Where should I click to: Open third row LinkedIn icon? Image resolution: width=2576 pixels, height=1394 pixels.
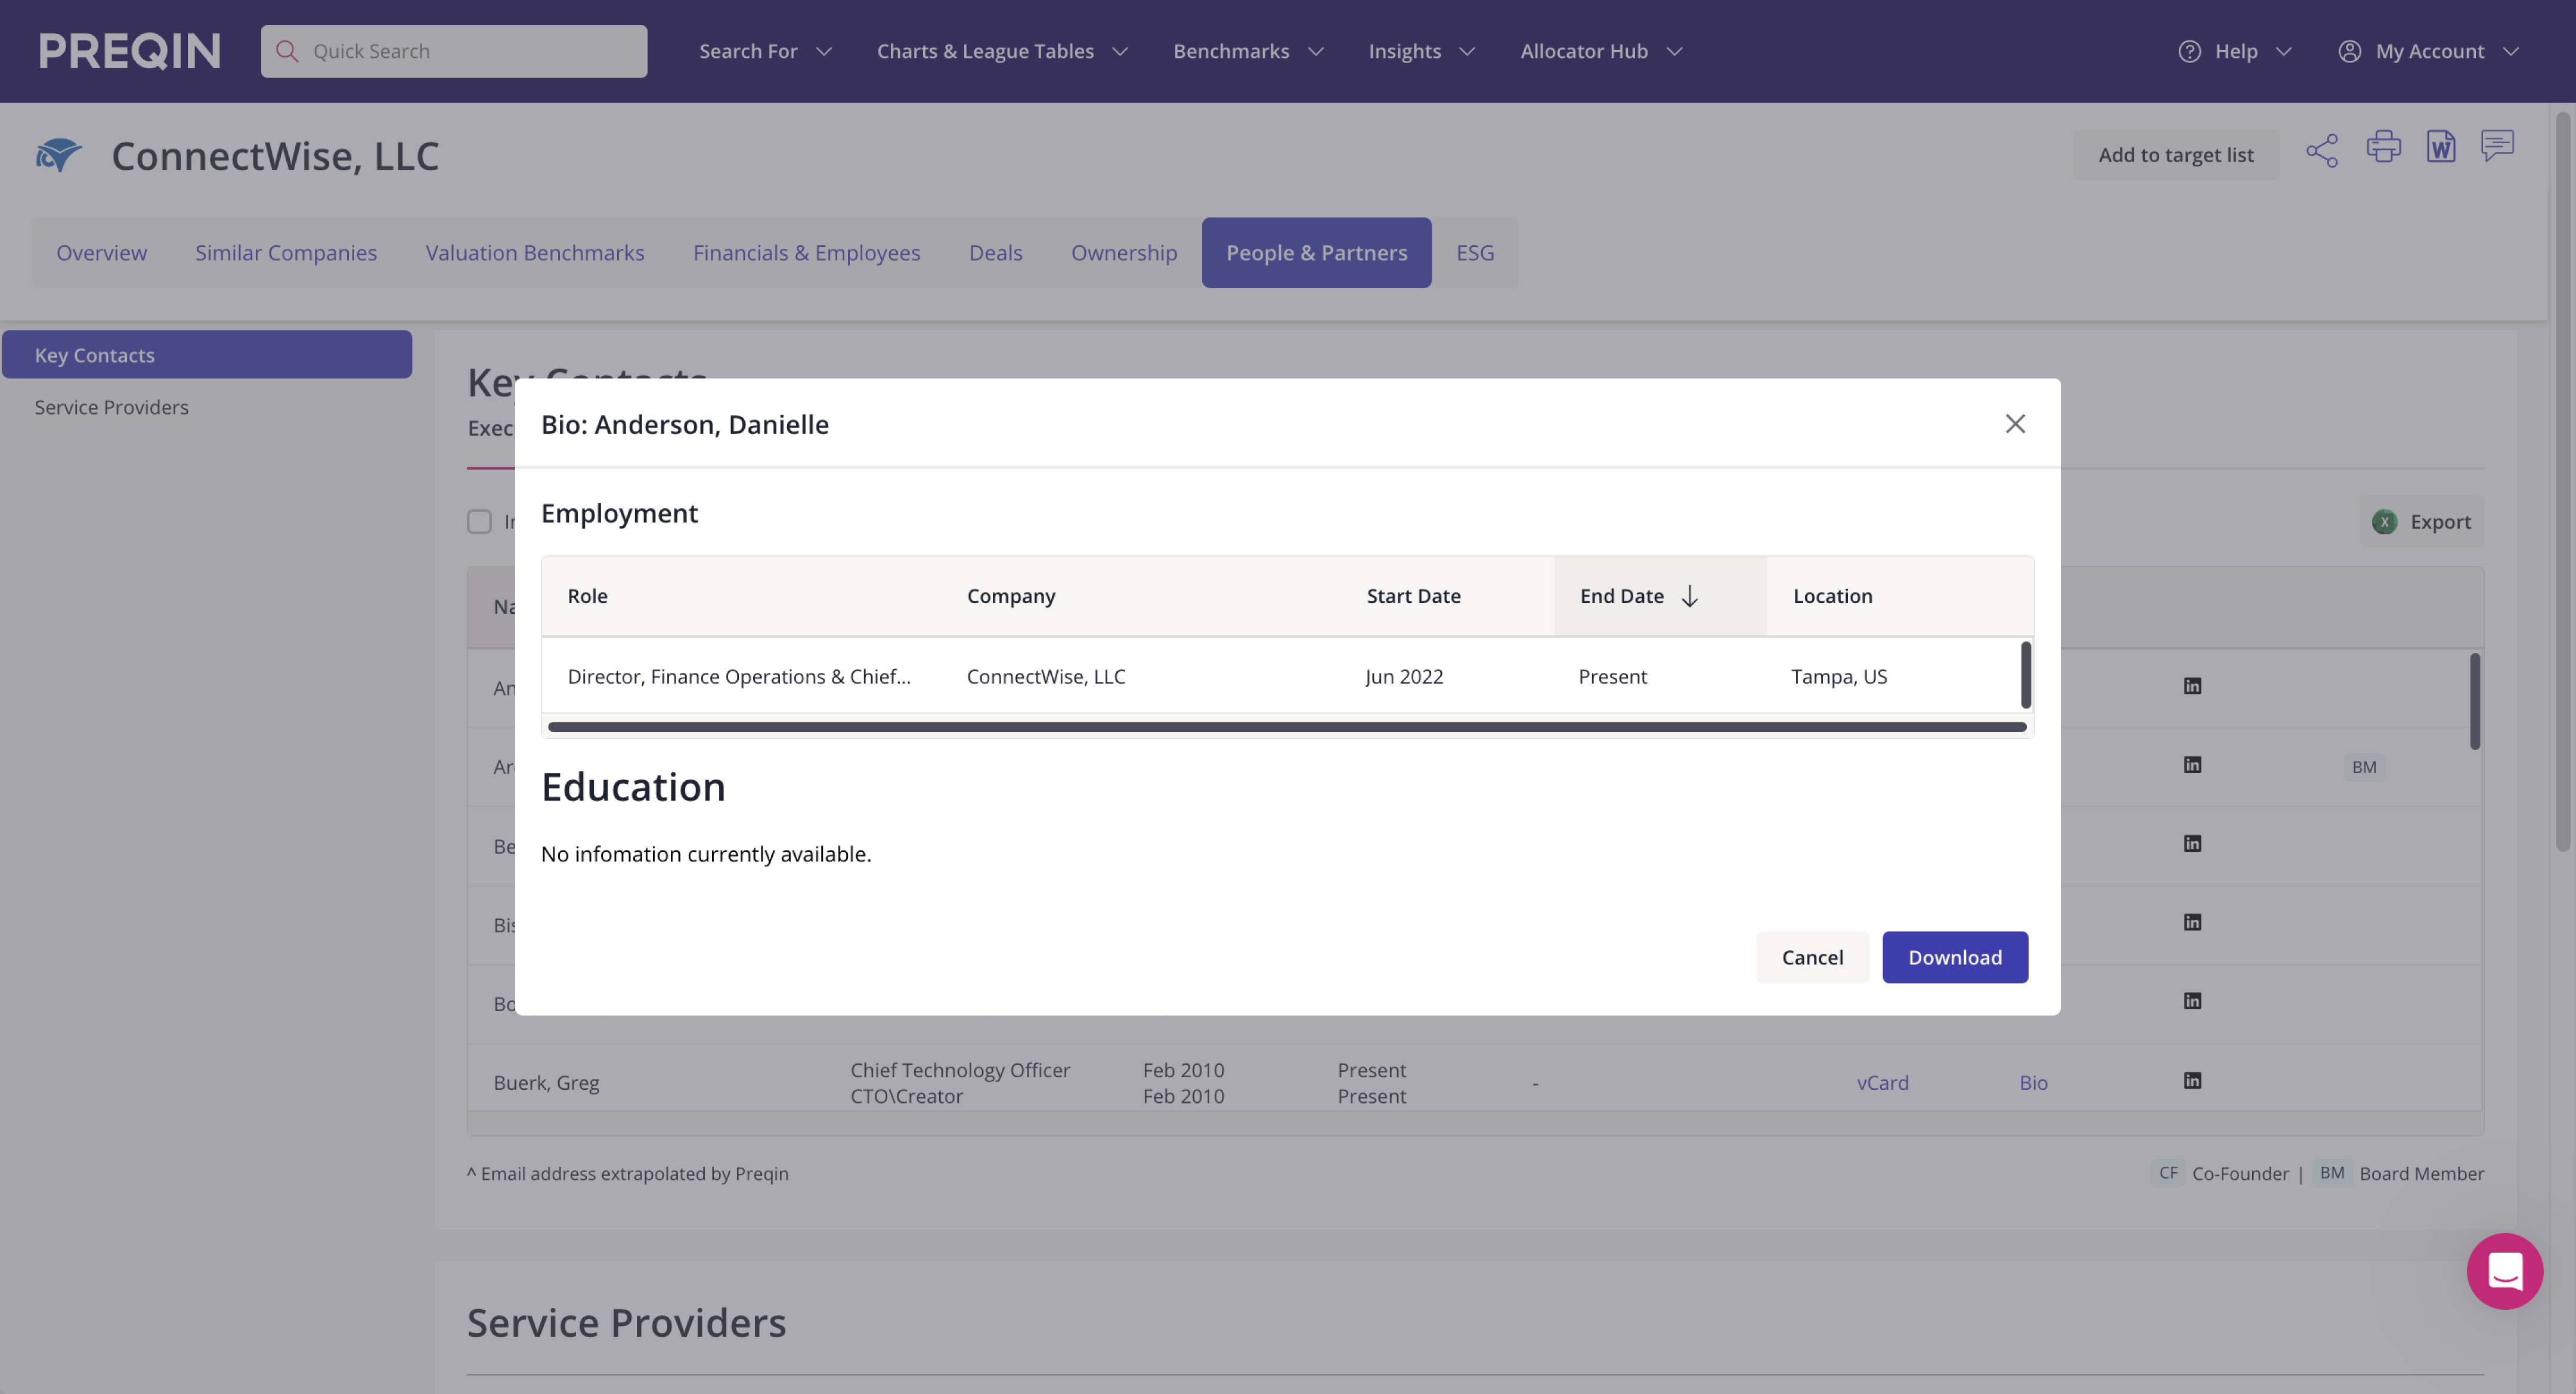2192,844
